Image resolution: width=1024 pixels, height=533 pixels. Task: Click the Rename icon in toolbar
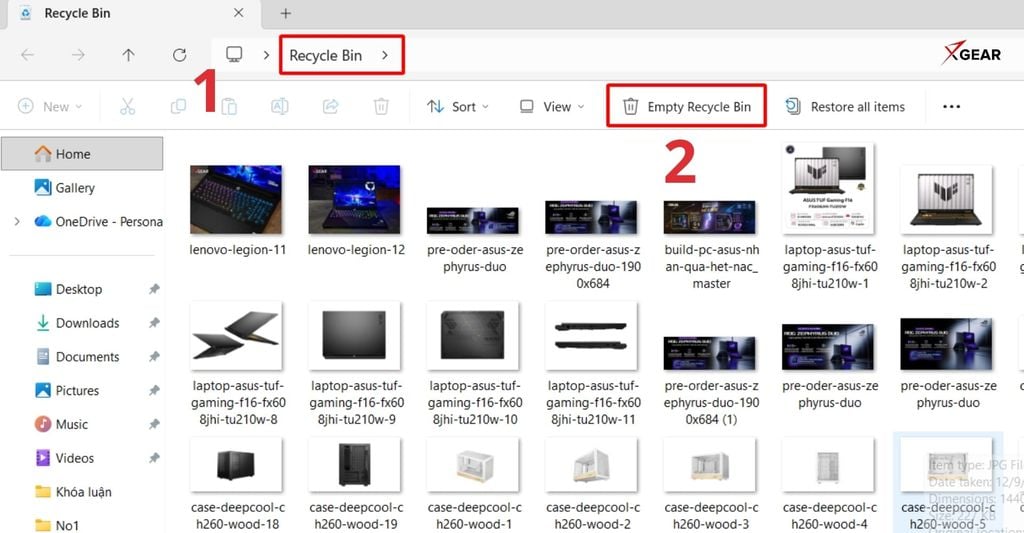(x=280, y=106)
